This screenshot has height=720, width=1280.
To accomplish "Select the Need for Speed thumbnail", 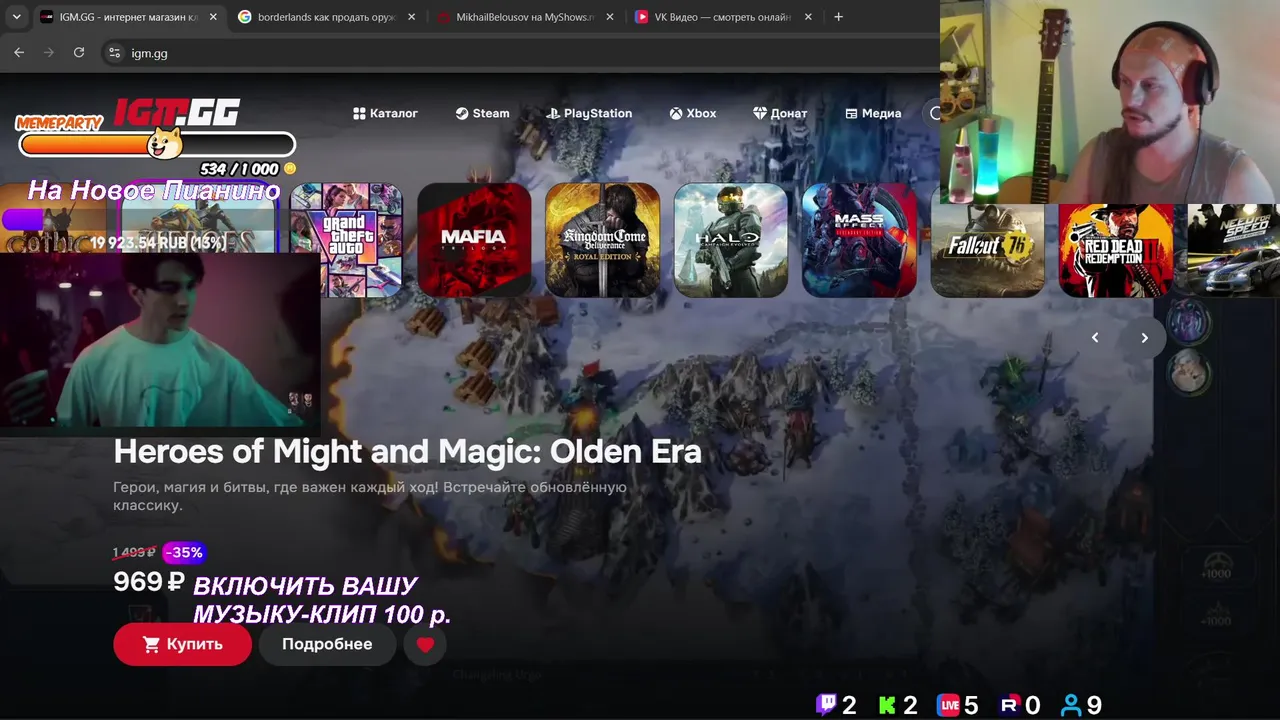I will pos(1234,250).
